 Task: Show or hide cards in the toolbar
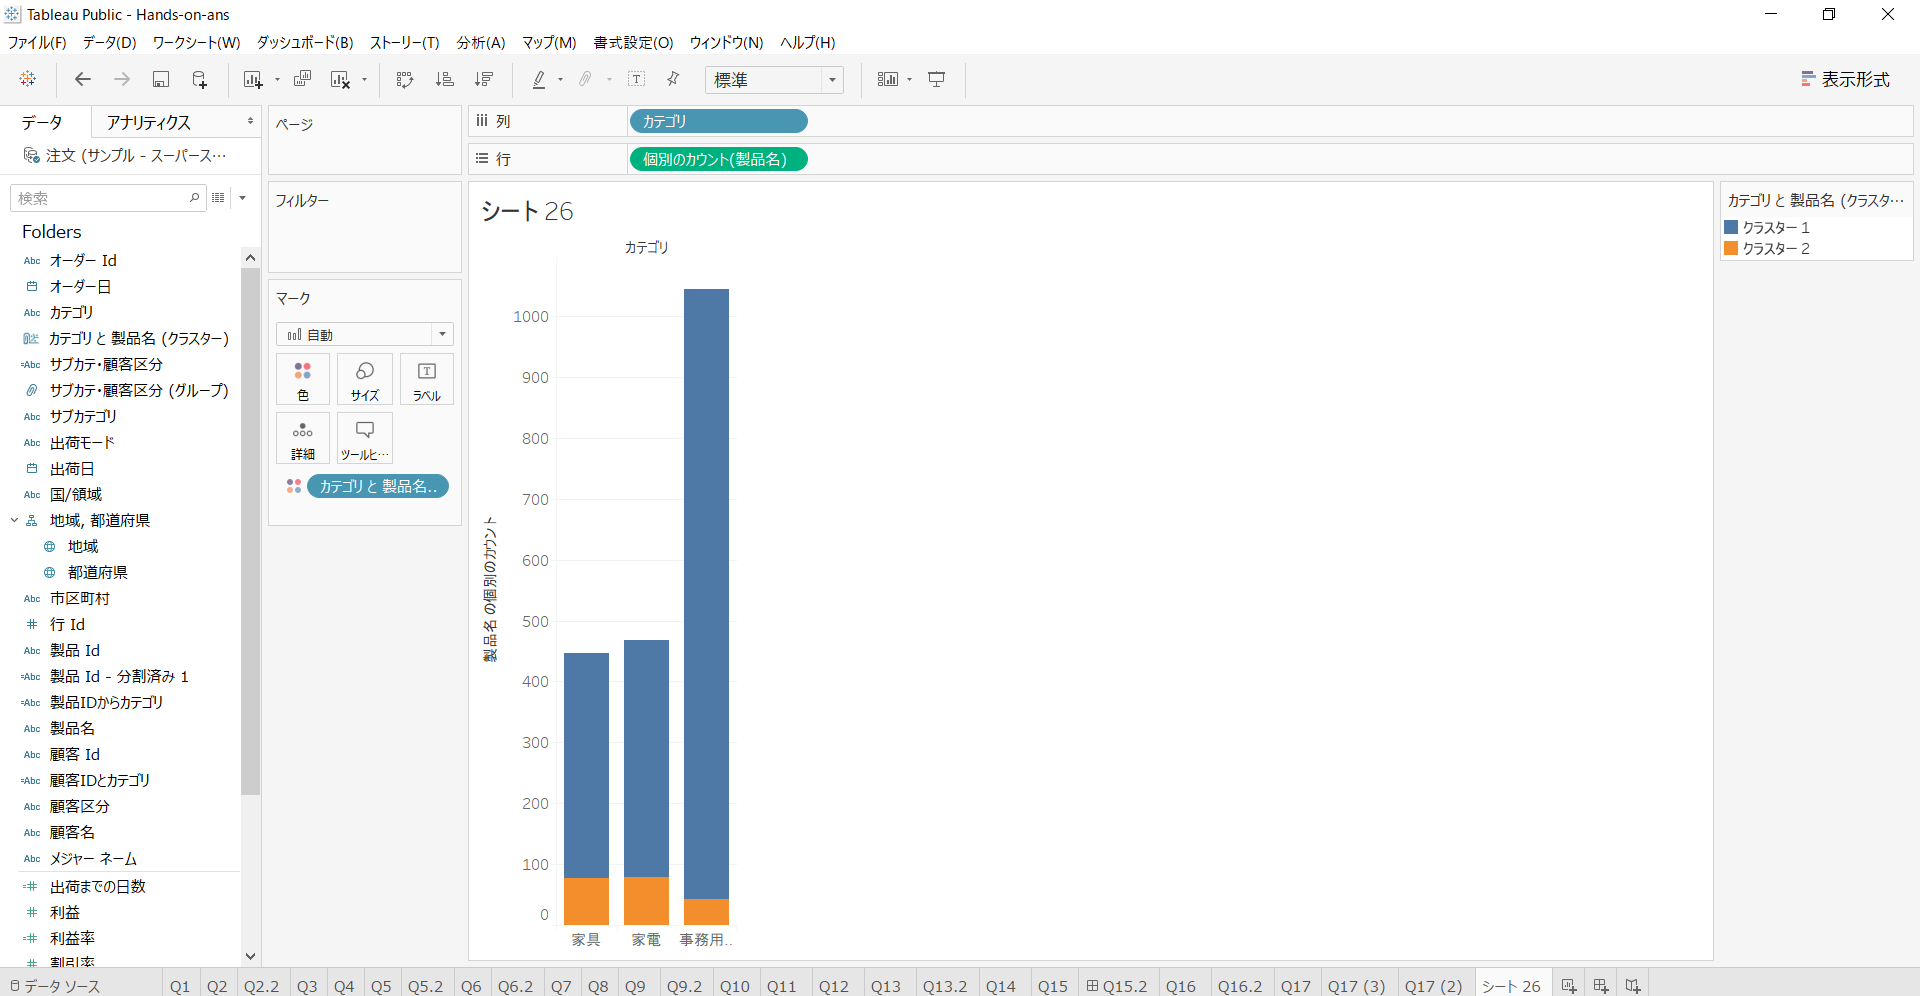pyautogui.click(x=888, y=79)
